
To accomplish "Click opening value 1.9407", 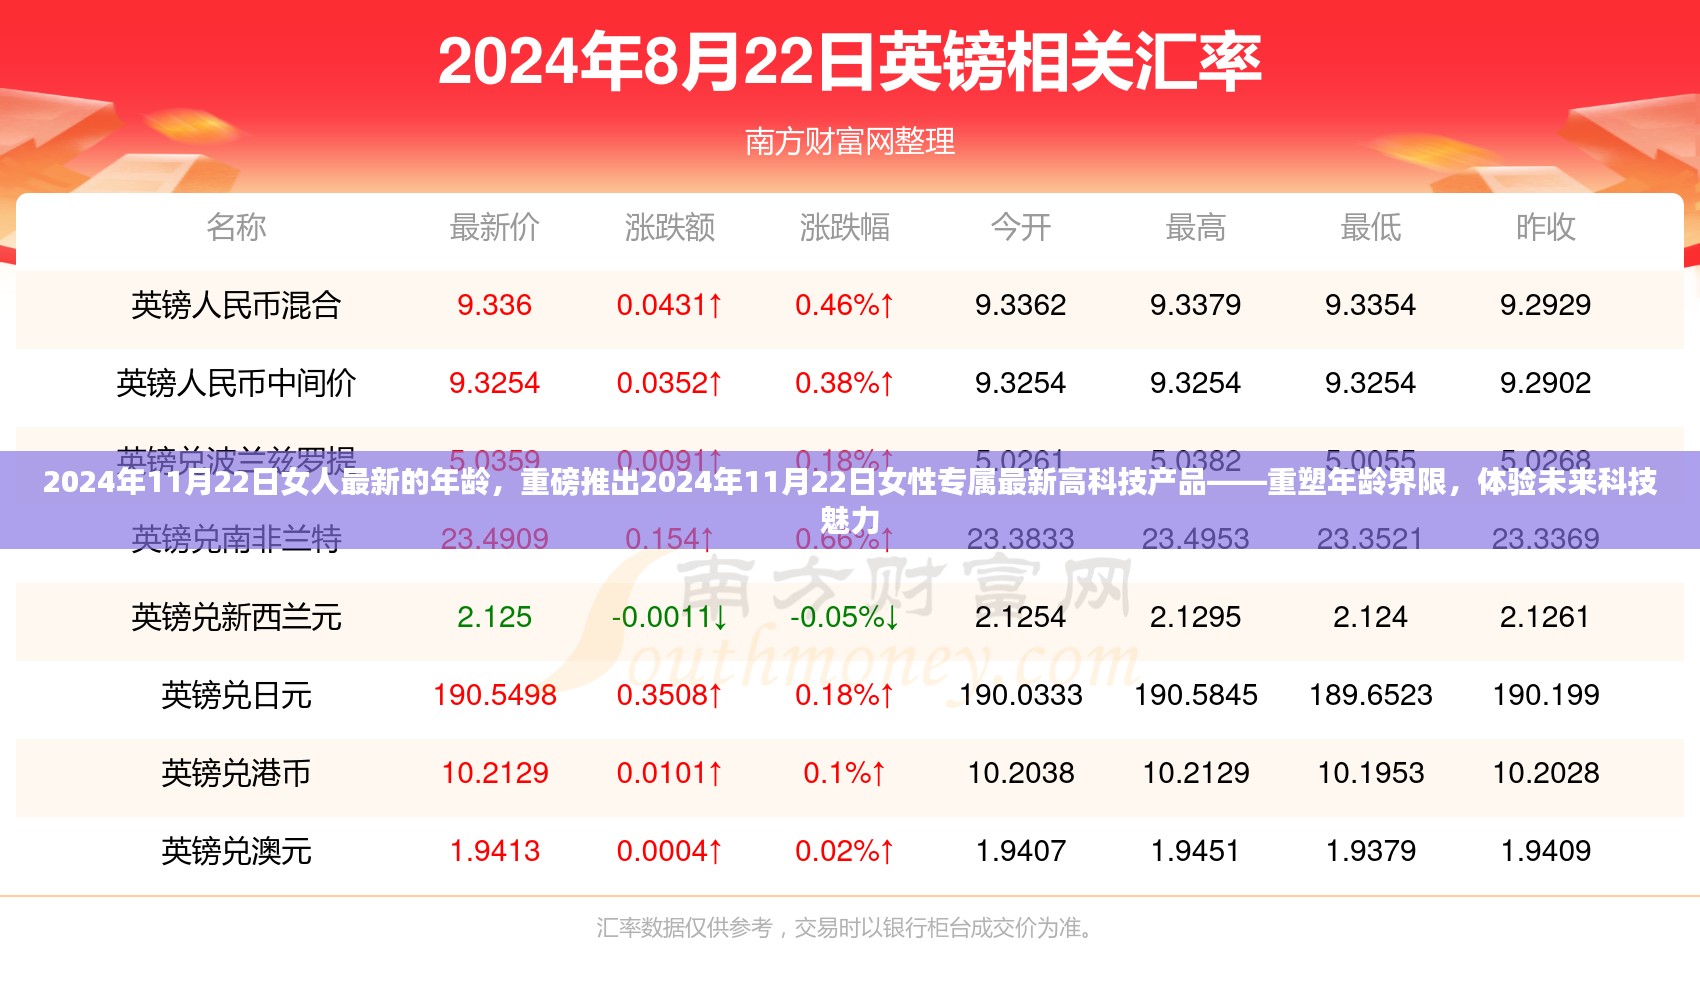I will [1020, 851].
